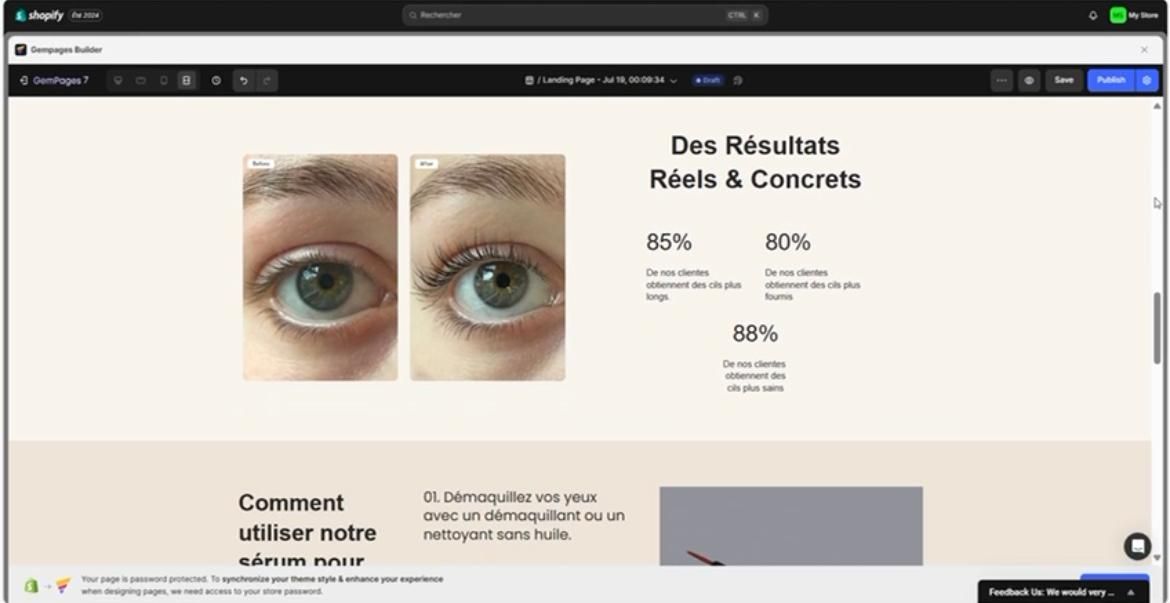
Task: Open the version history clock icon
Action: pos(216,81)
